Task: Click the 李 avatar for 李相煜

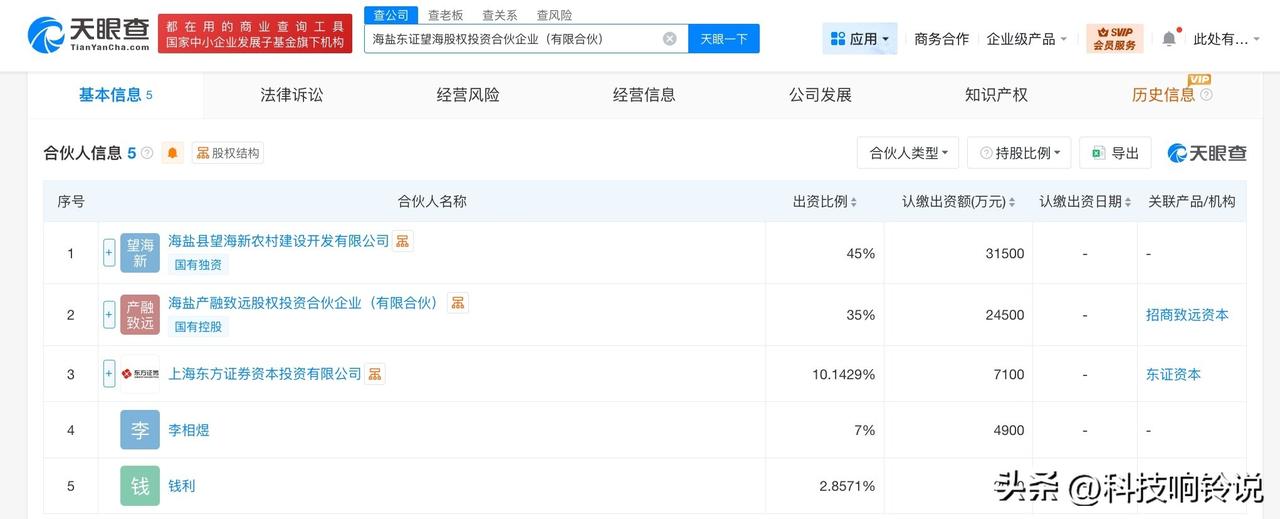Action: pyautogui.click(x=140, y=430)
